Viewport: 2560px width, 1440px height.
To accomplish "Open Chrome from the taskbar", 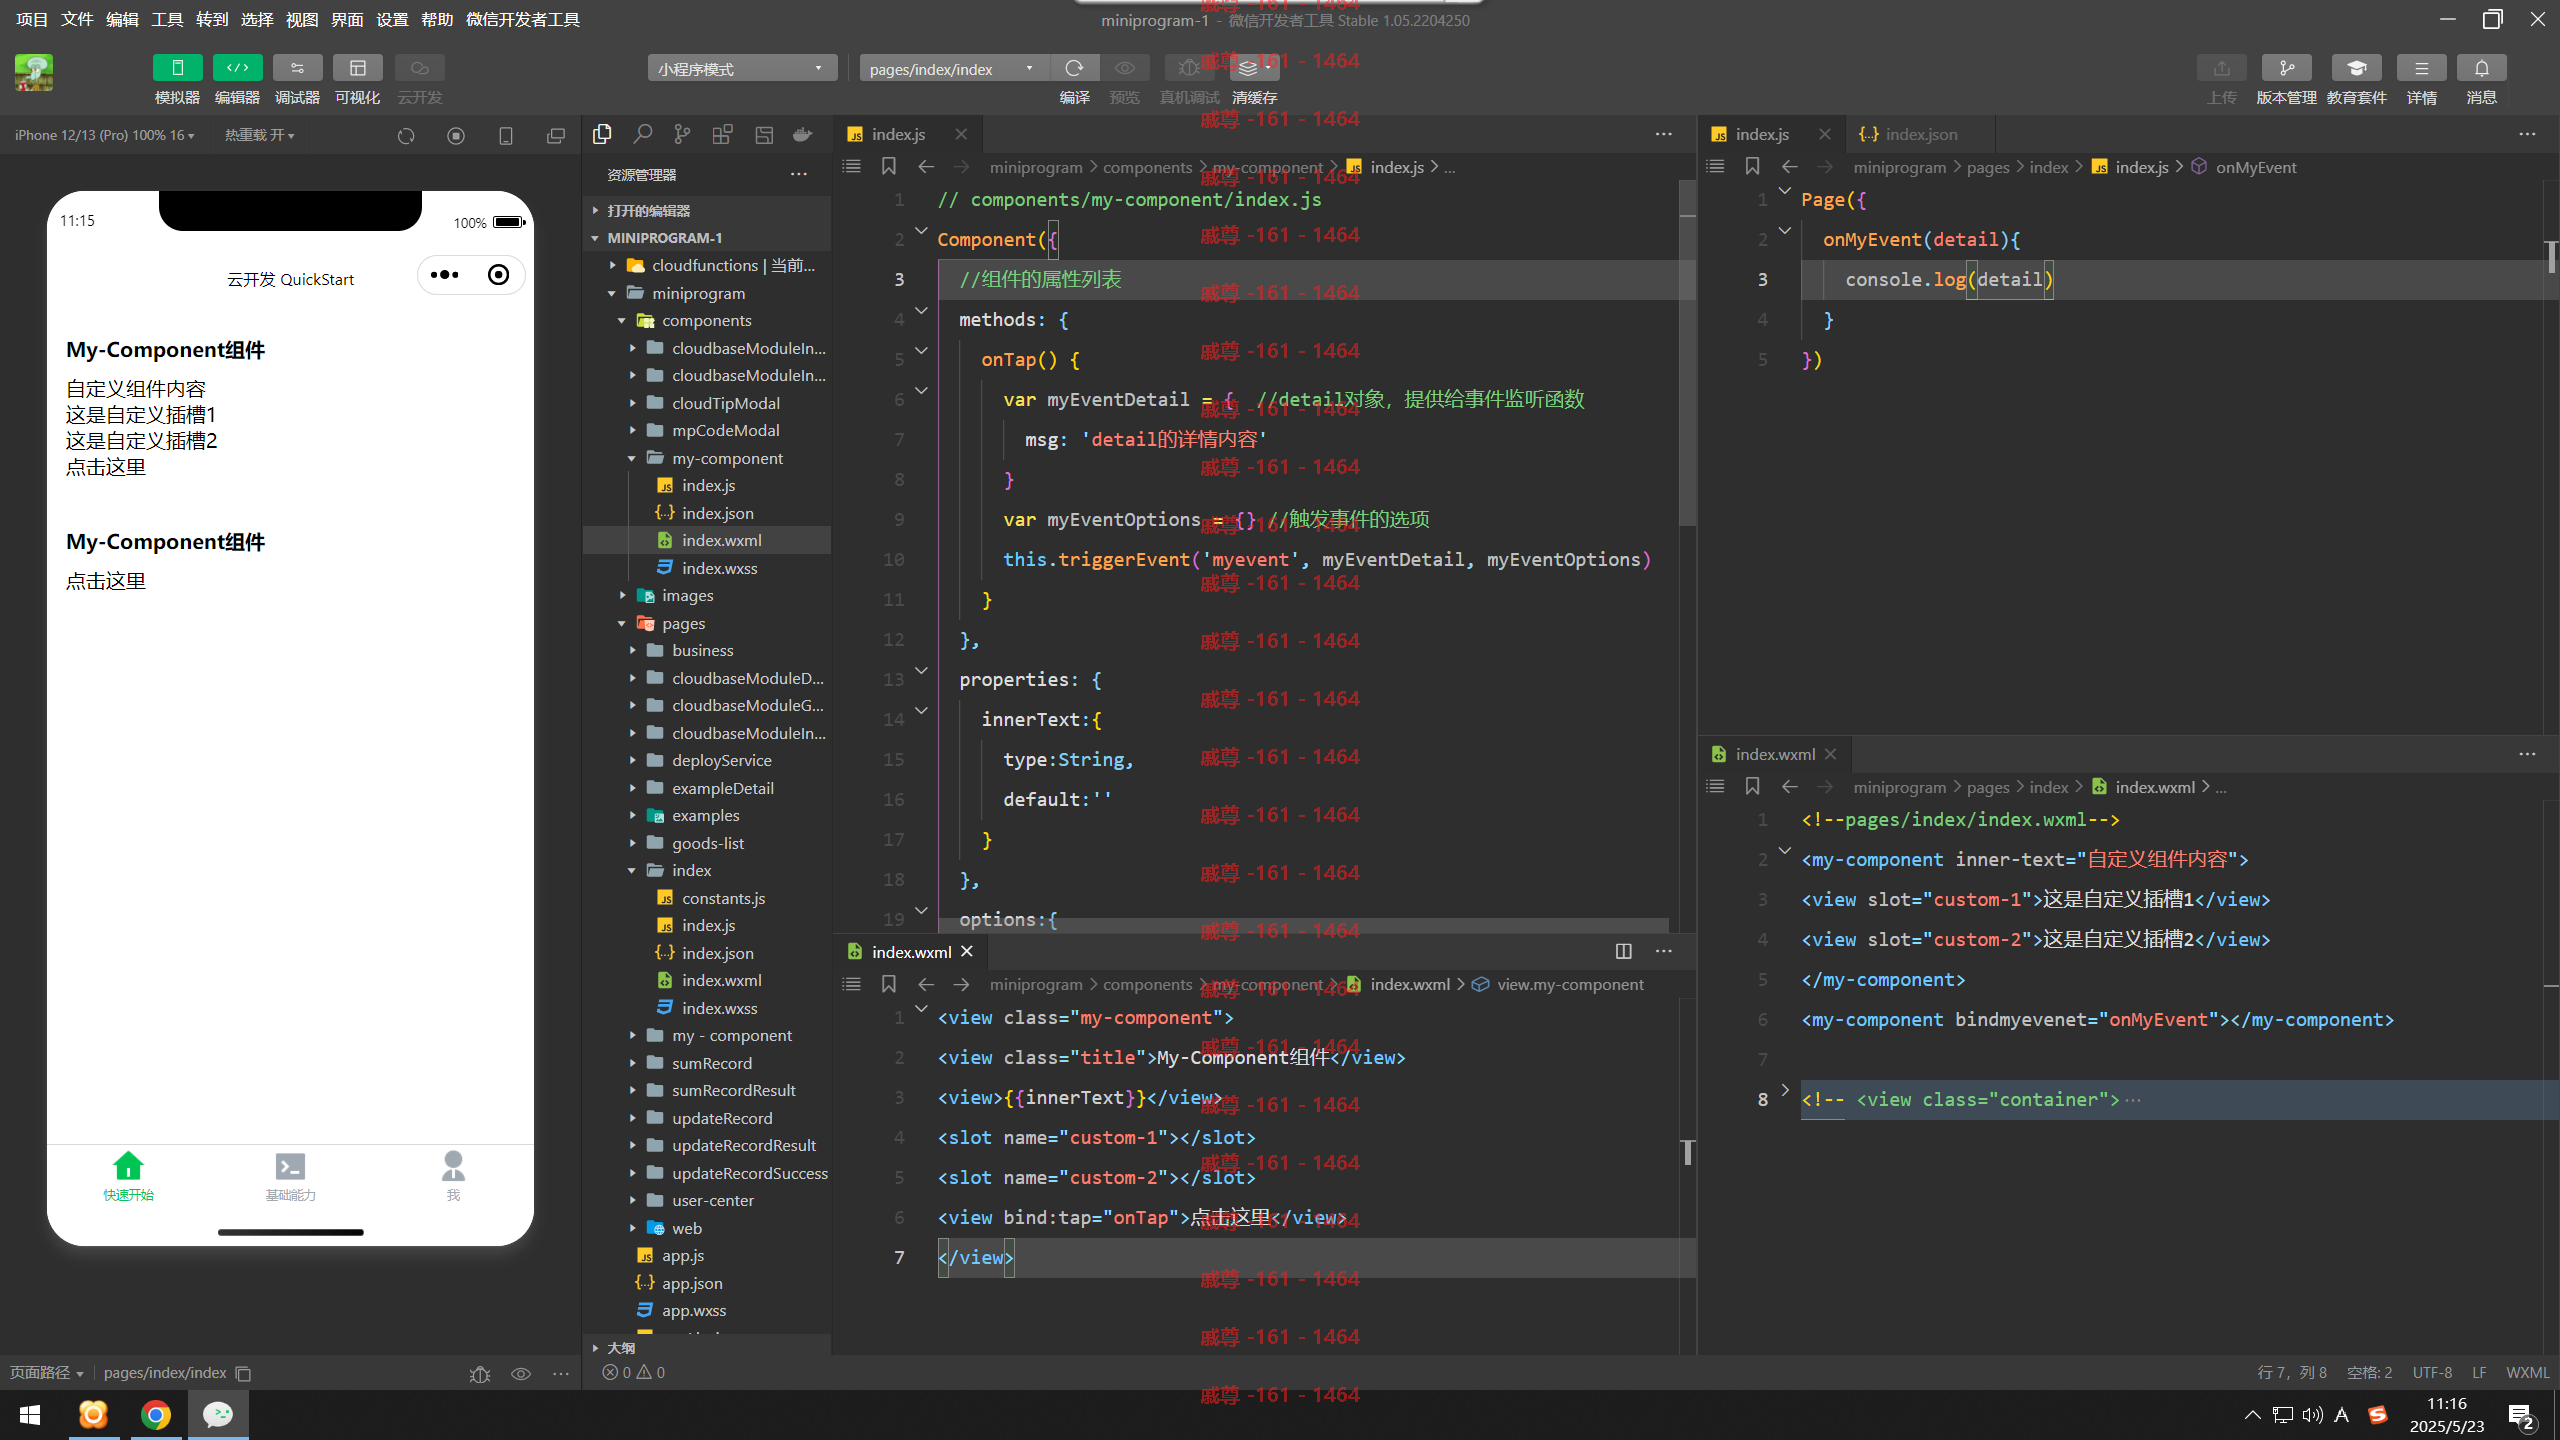I will pyautogui.click(x=155, y=1414).
